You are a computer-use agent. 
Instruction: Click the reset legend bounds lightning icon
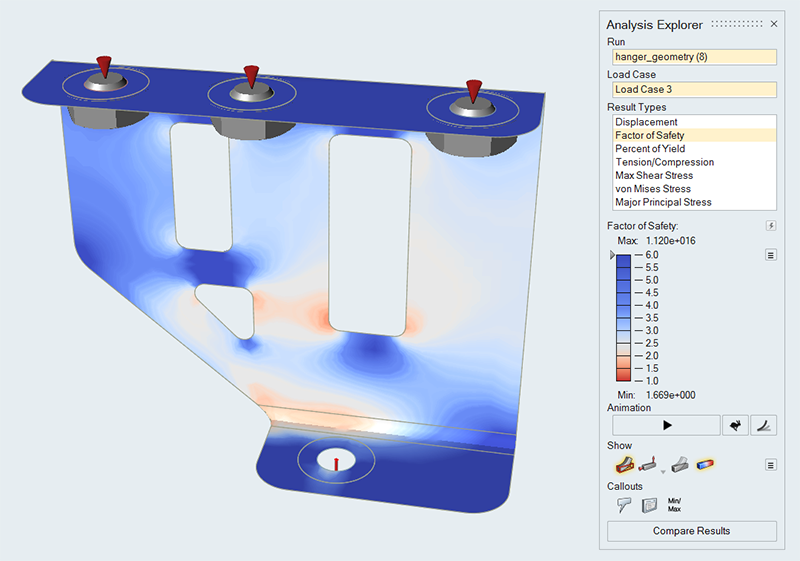point(771,226)
